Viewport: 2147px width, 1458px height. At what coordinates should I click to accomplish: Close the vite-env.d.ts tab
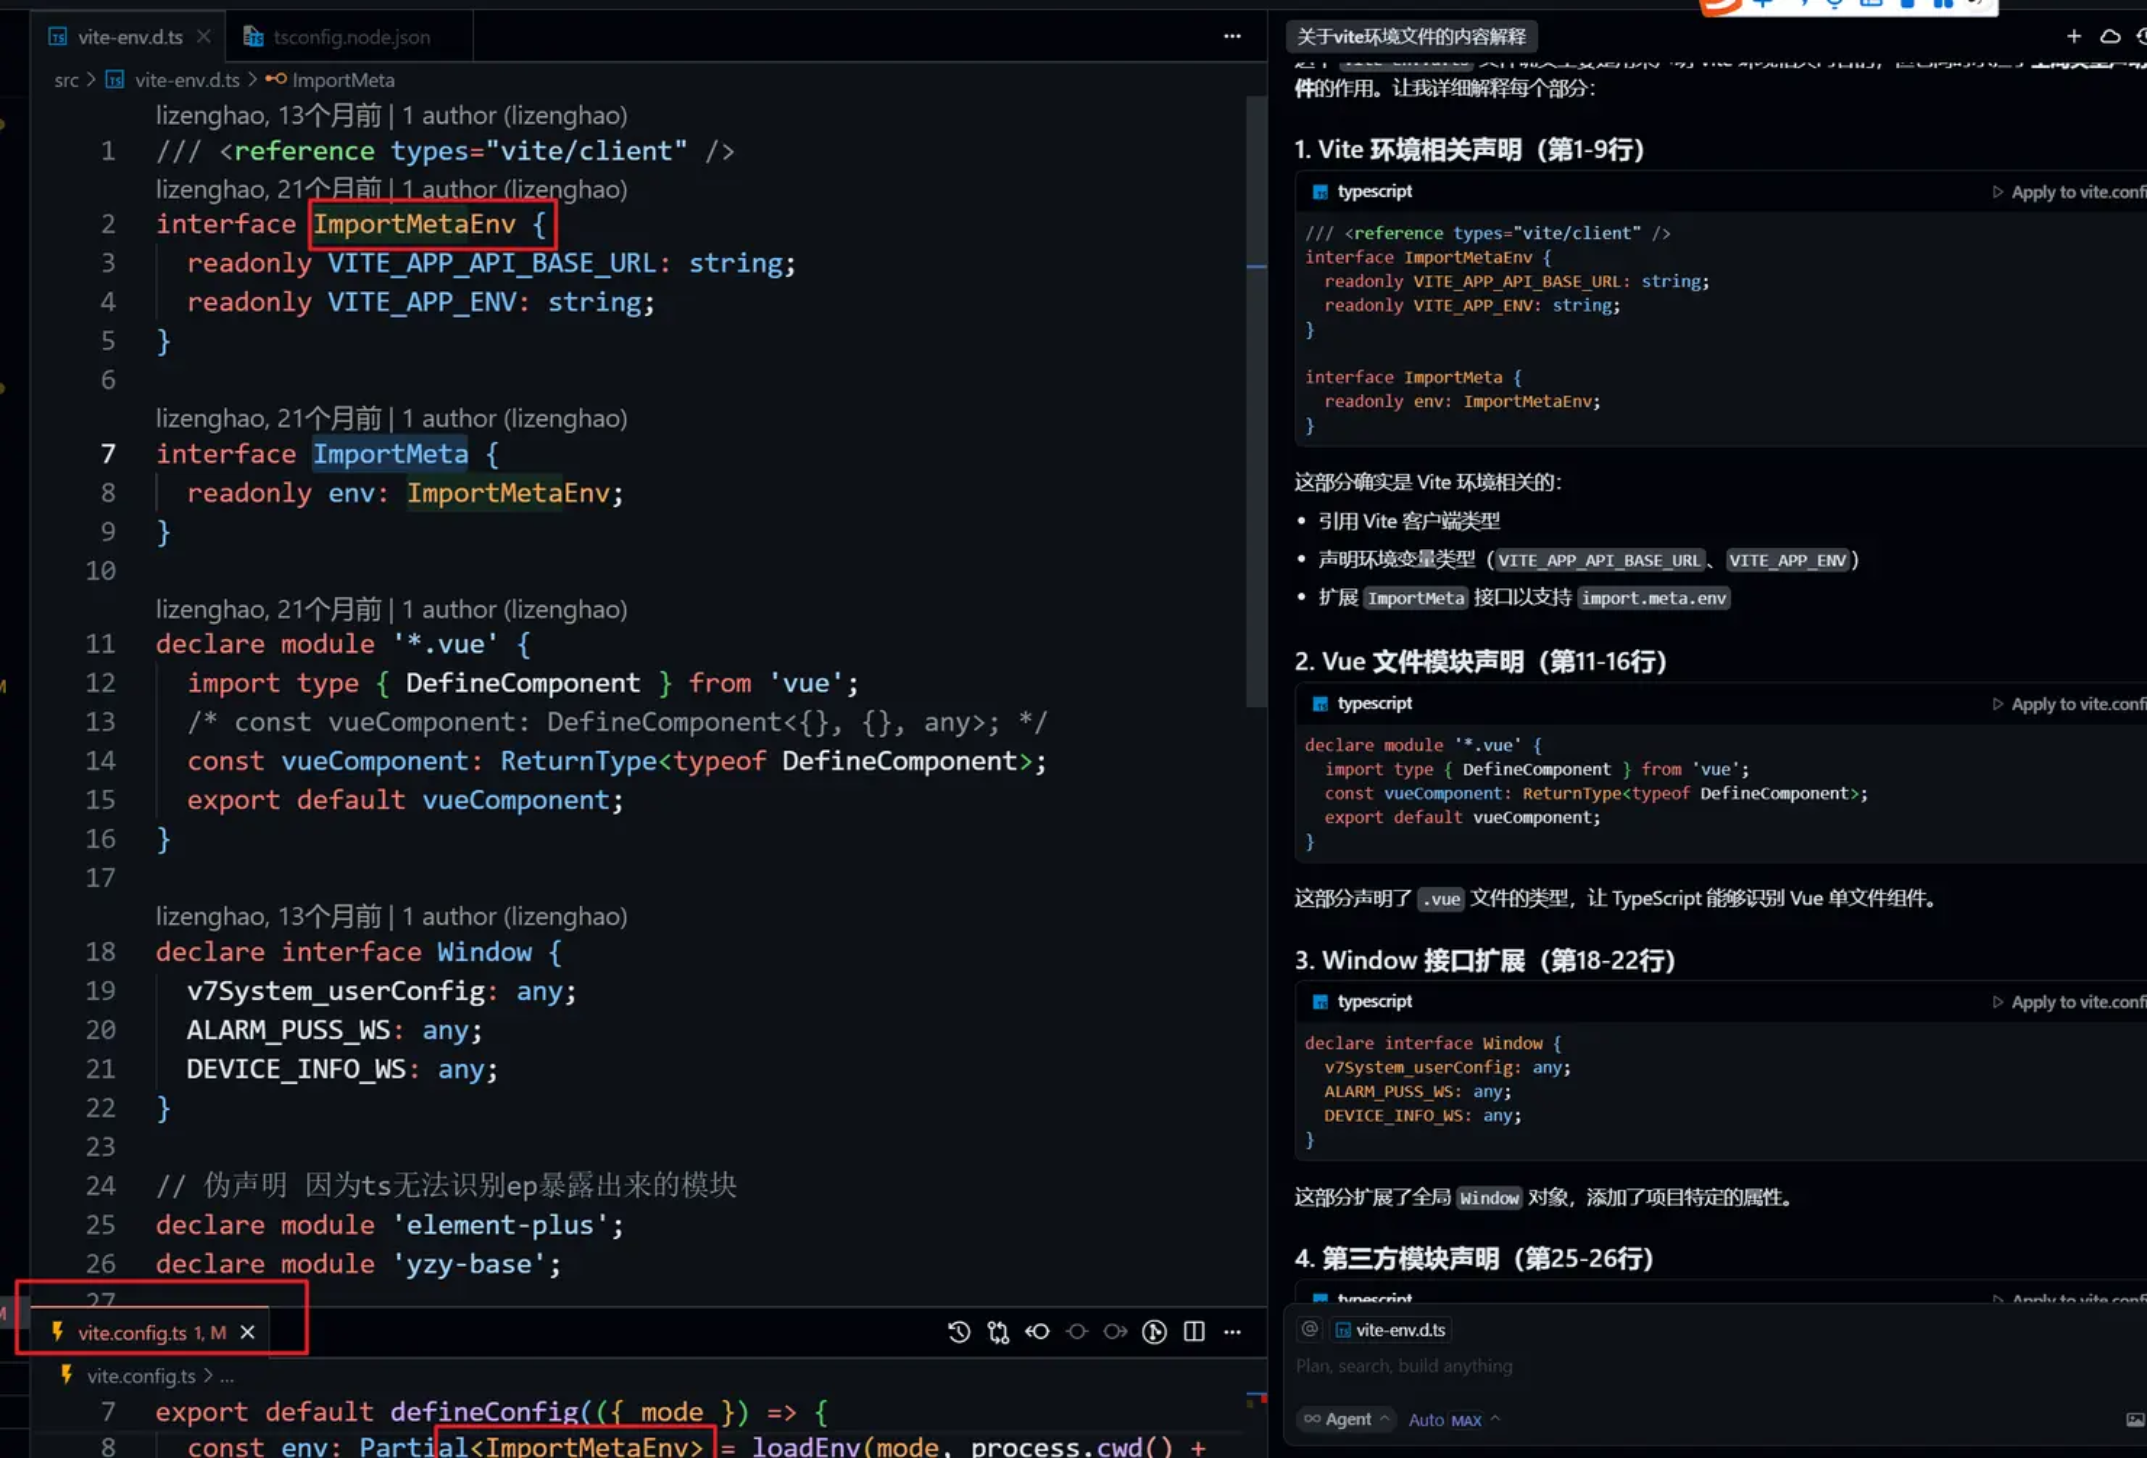[204, 37]
